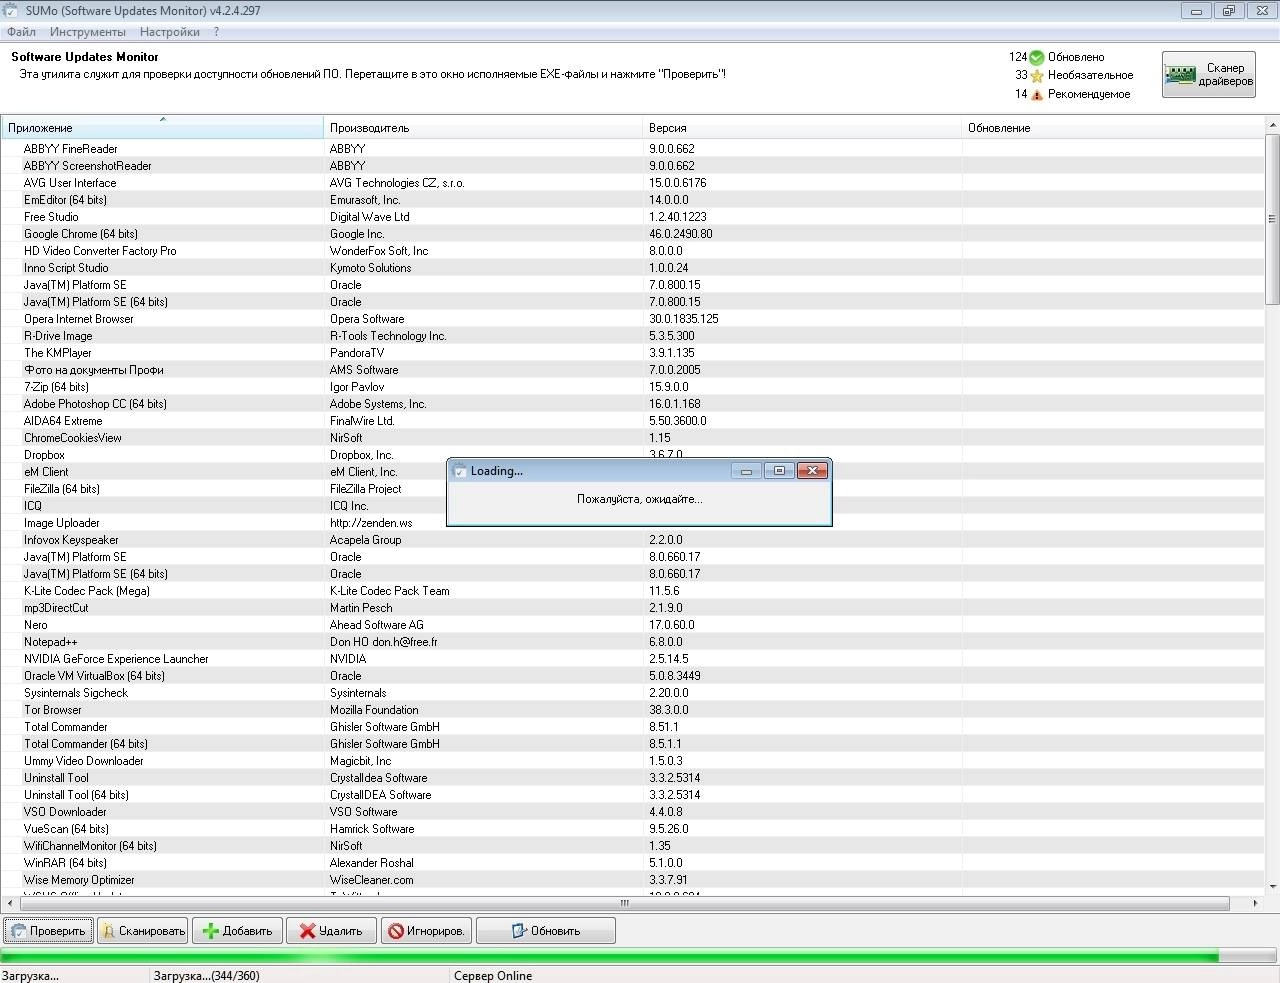Image resolution: width=1280 pixels, height=983 pixels.
Task: Select the VSO Downloader row
Action: pyautogui.click(x=632, y=812)
